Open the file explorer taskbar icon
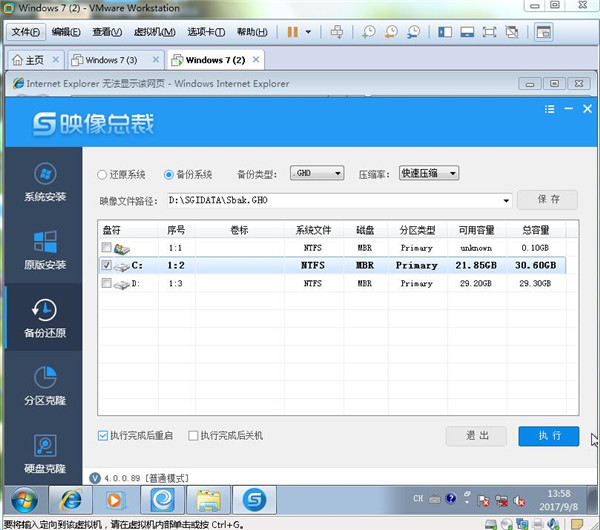600x530 pixels. (209, 500)
